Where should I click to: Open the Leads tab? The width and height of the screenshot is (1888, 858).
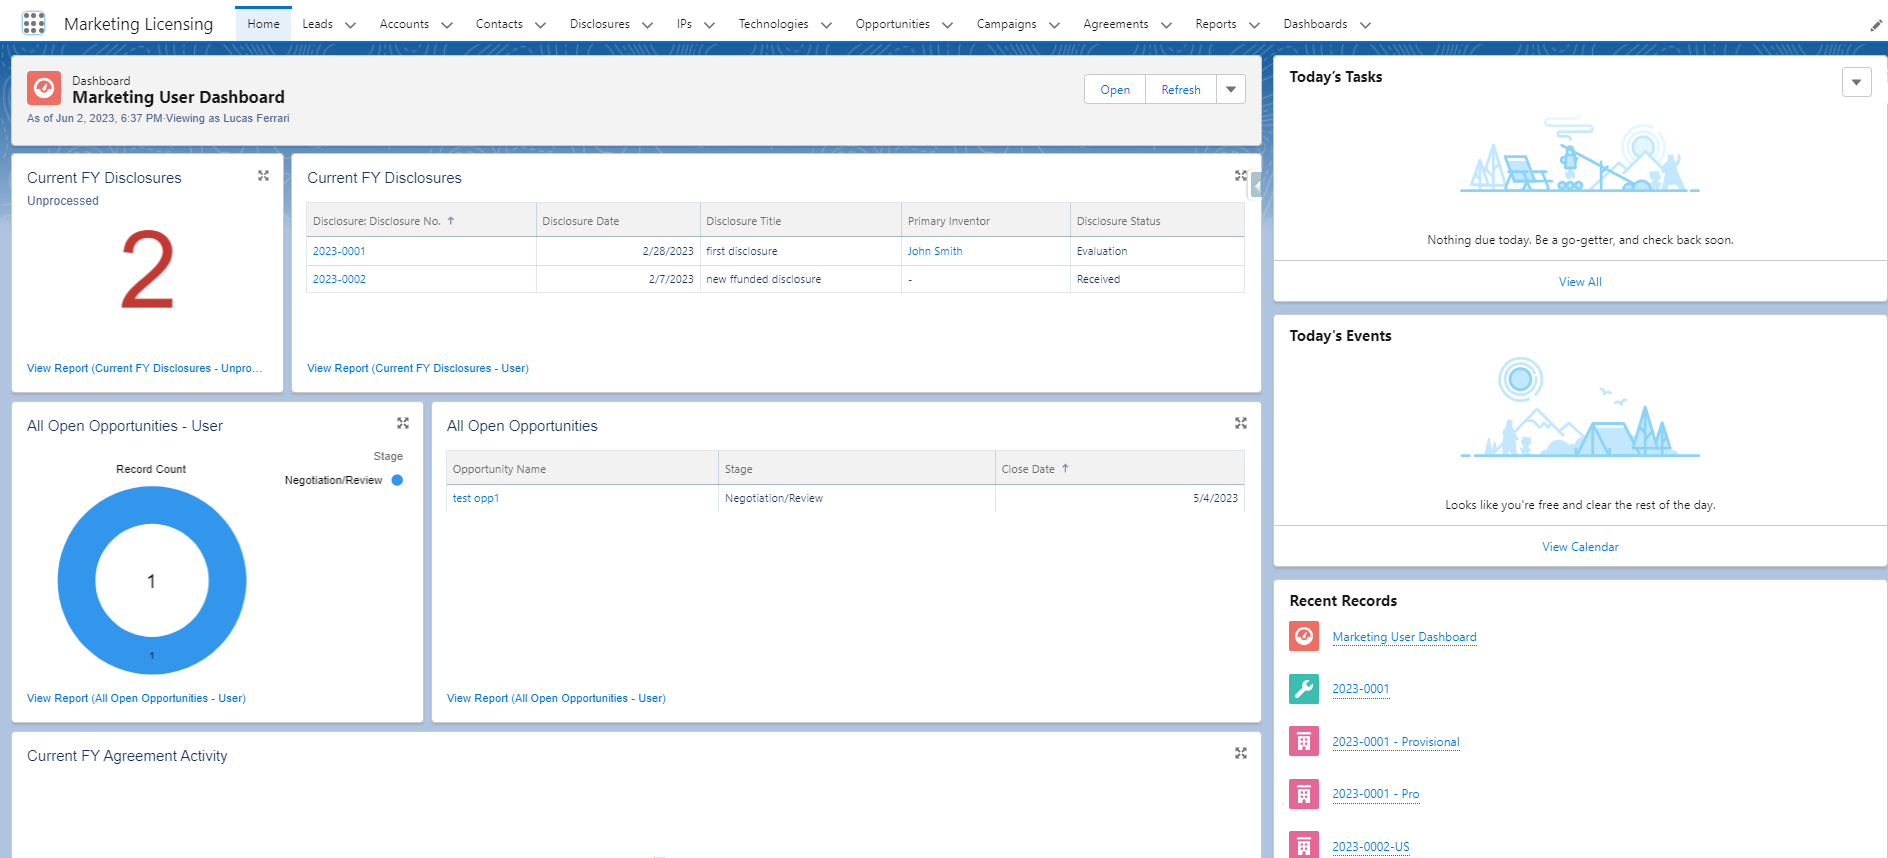coord(318,24)
